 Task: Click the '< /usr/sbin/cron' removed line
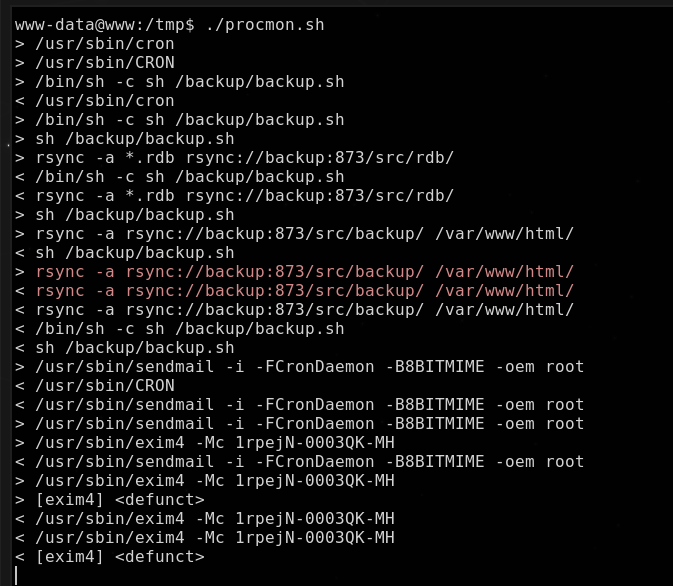coord(95,100)
